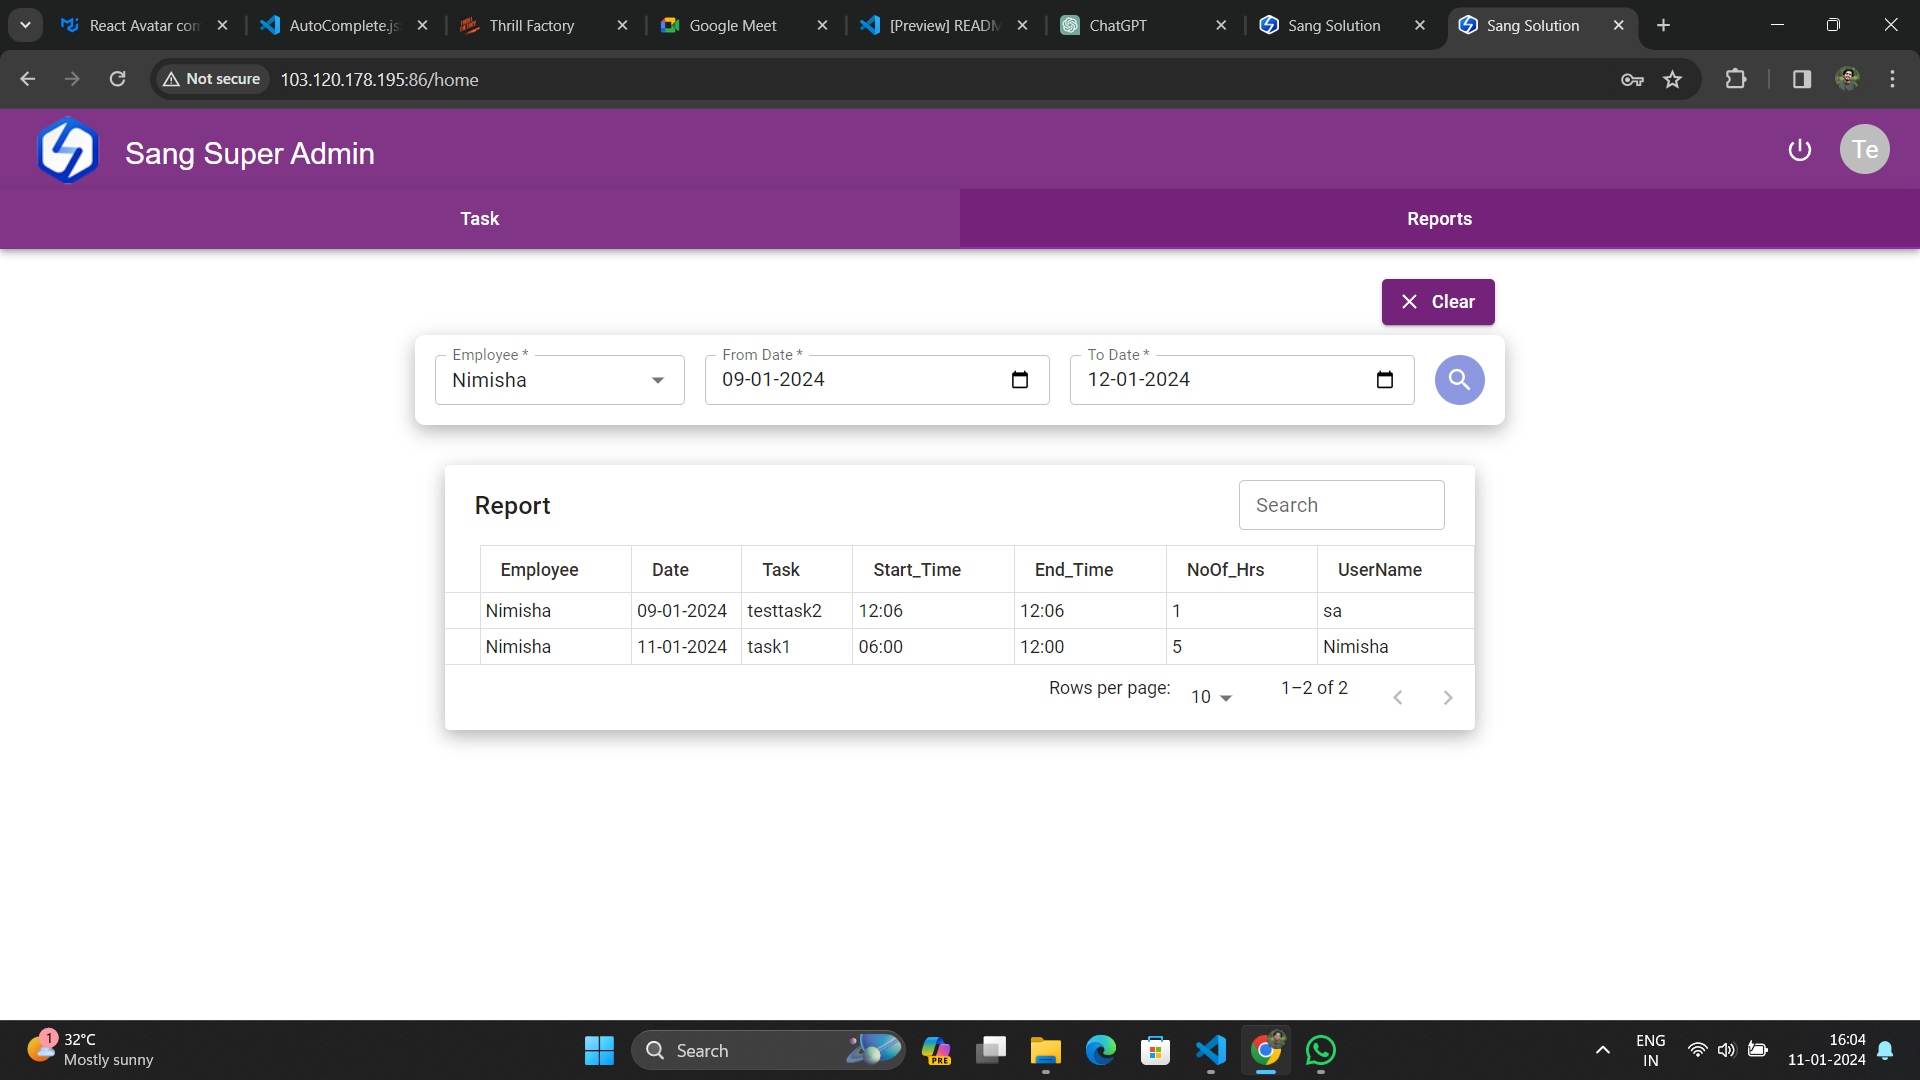Toggle browser side panel icon

1801,80
